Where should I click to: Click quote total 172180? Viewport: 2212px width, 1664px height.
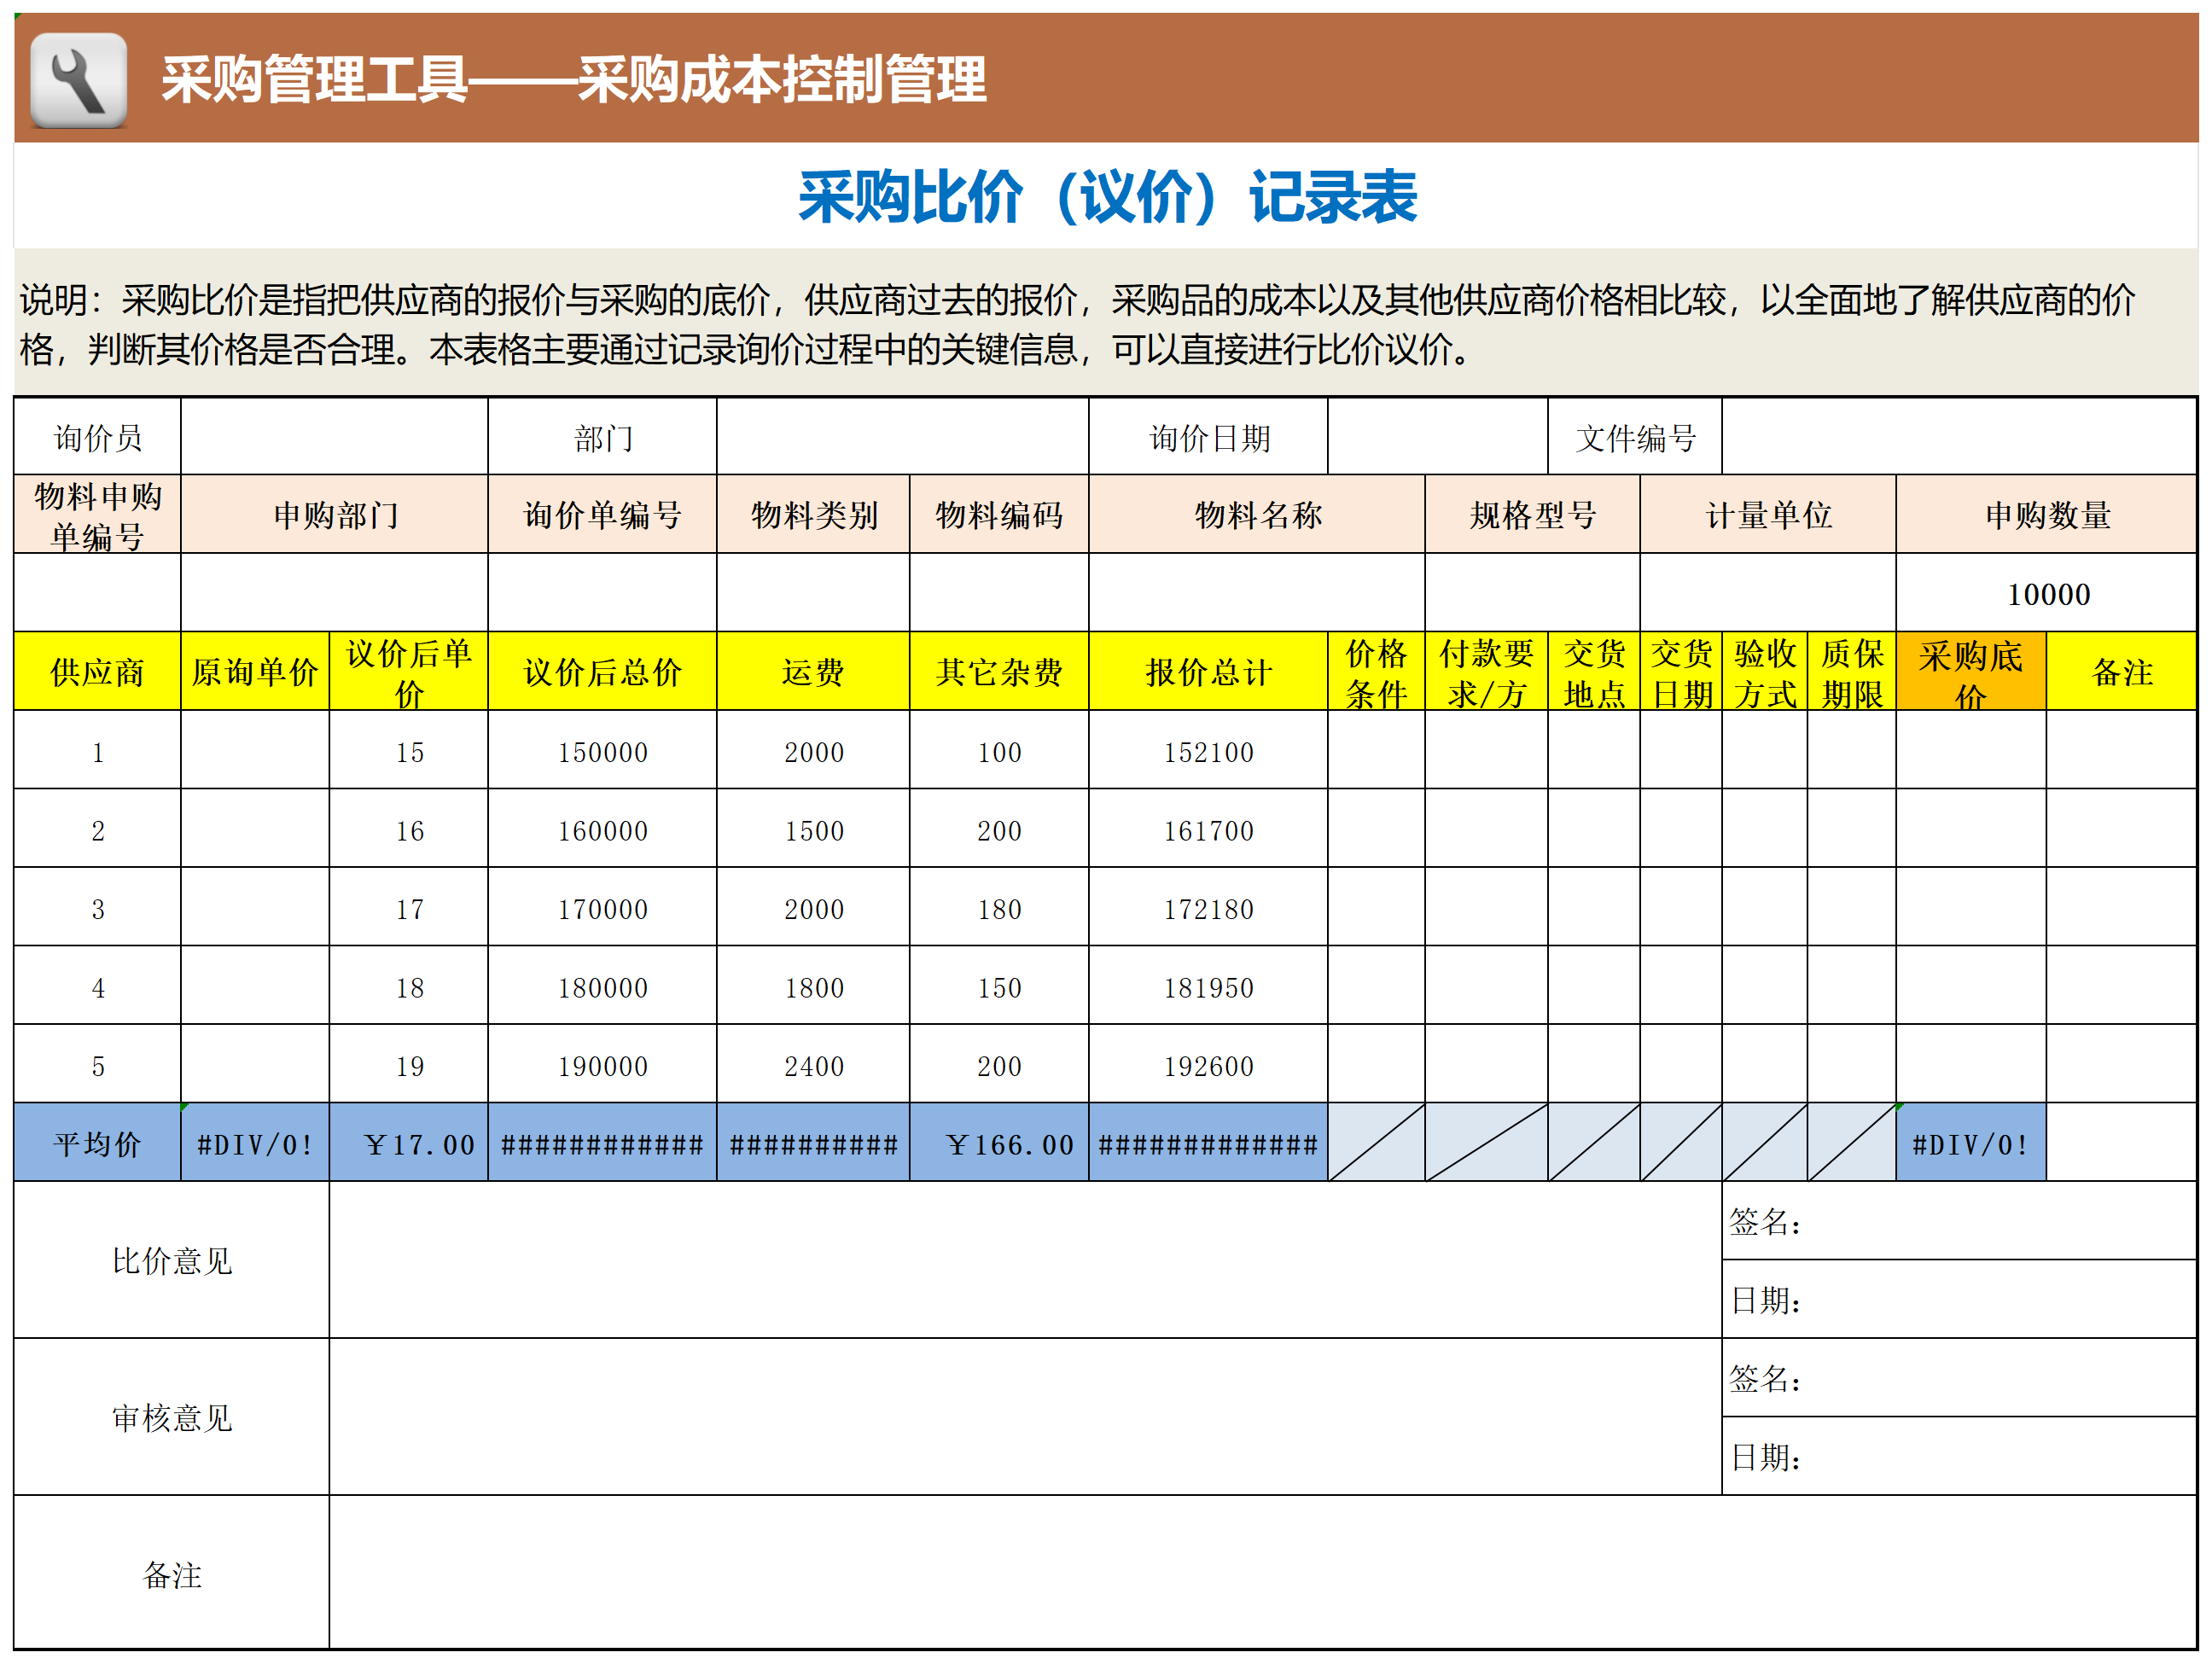pyautogui.click(x=1209, y=908)
